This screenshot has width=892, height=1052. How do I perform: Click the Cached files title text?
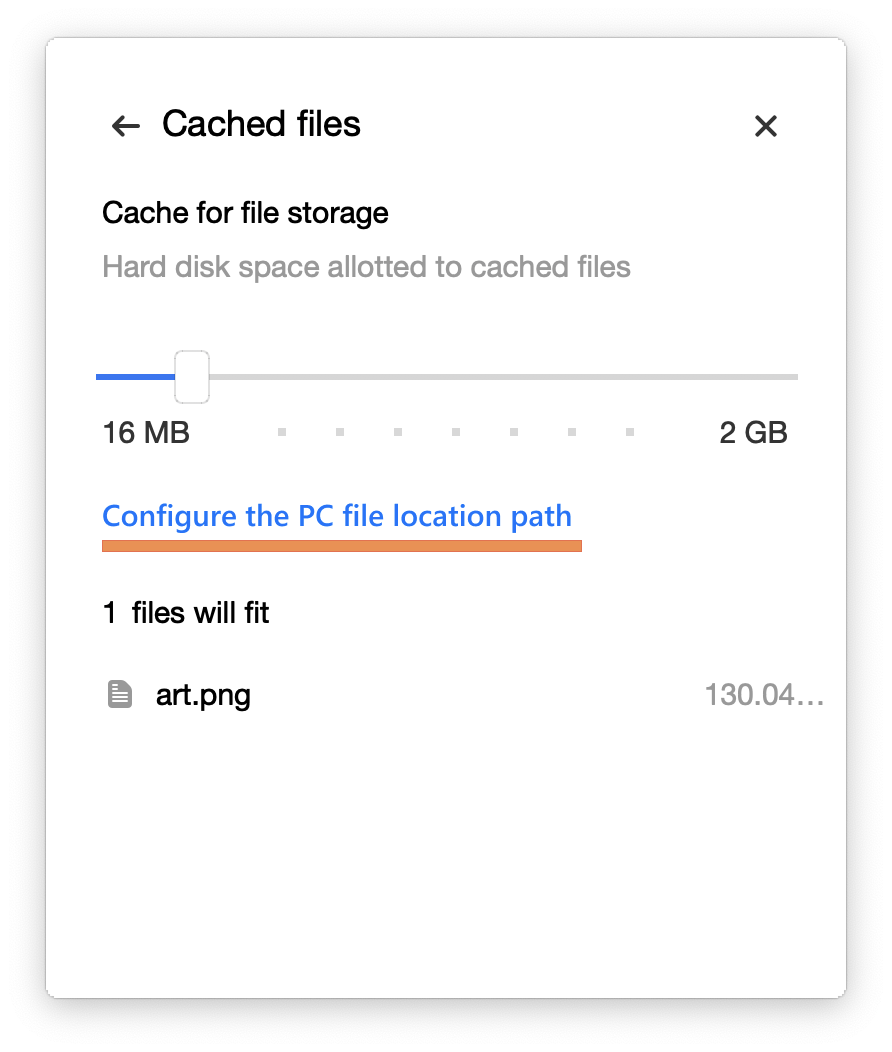coord(262,124)
